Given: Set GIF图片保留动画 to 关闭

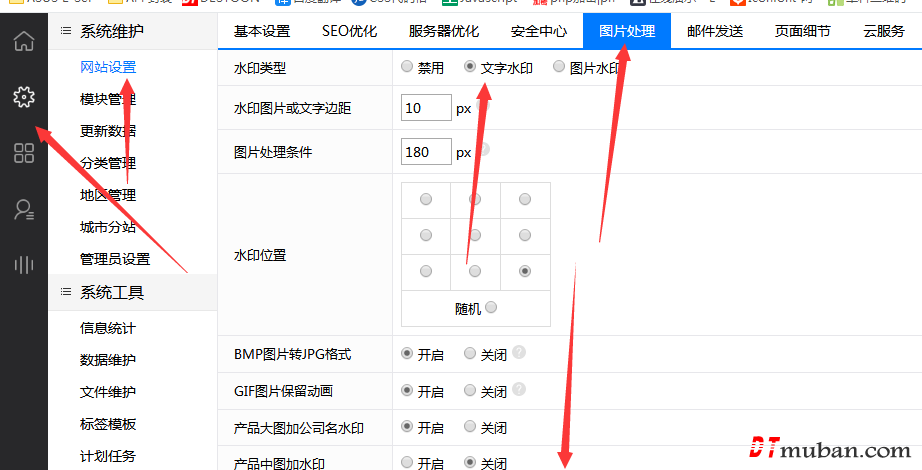Looking at the screenshot, I should click(470, 391).
